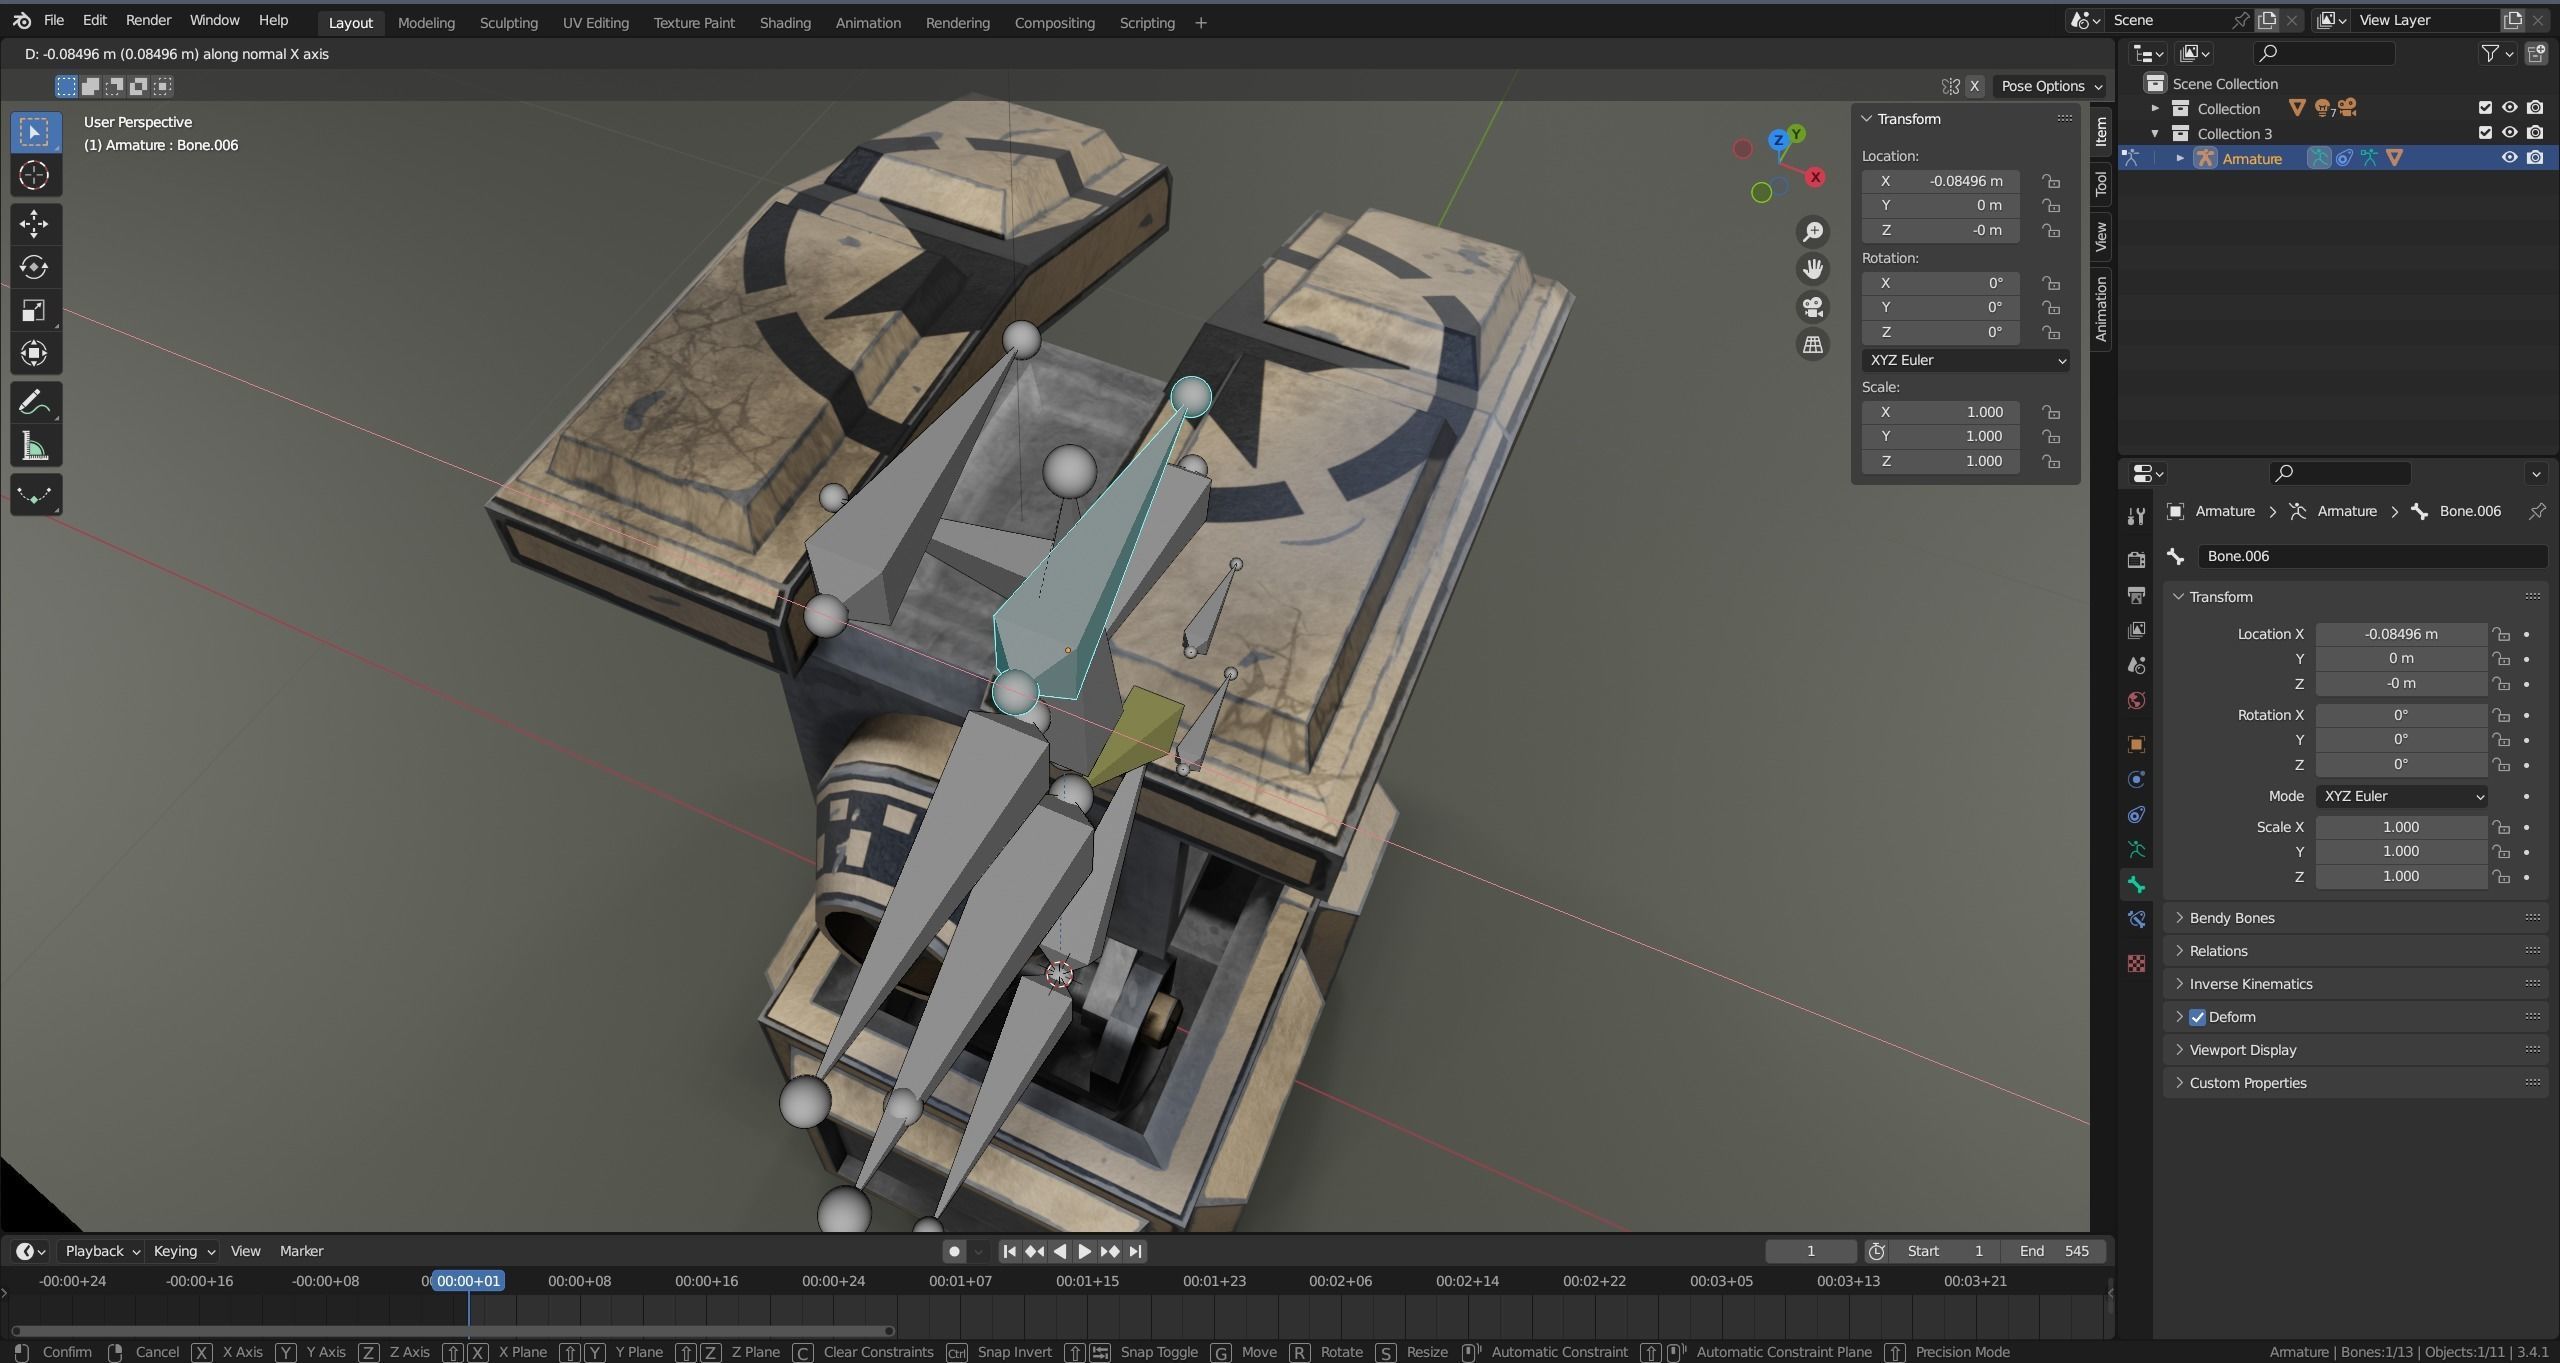Activate the combined Transform tool

coord(35,354)
